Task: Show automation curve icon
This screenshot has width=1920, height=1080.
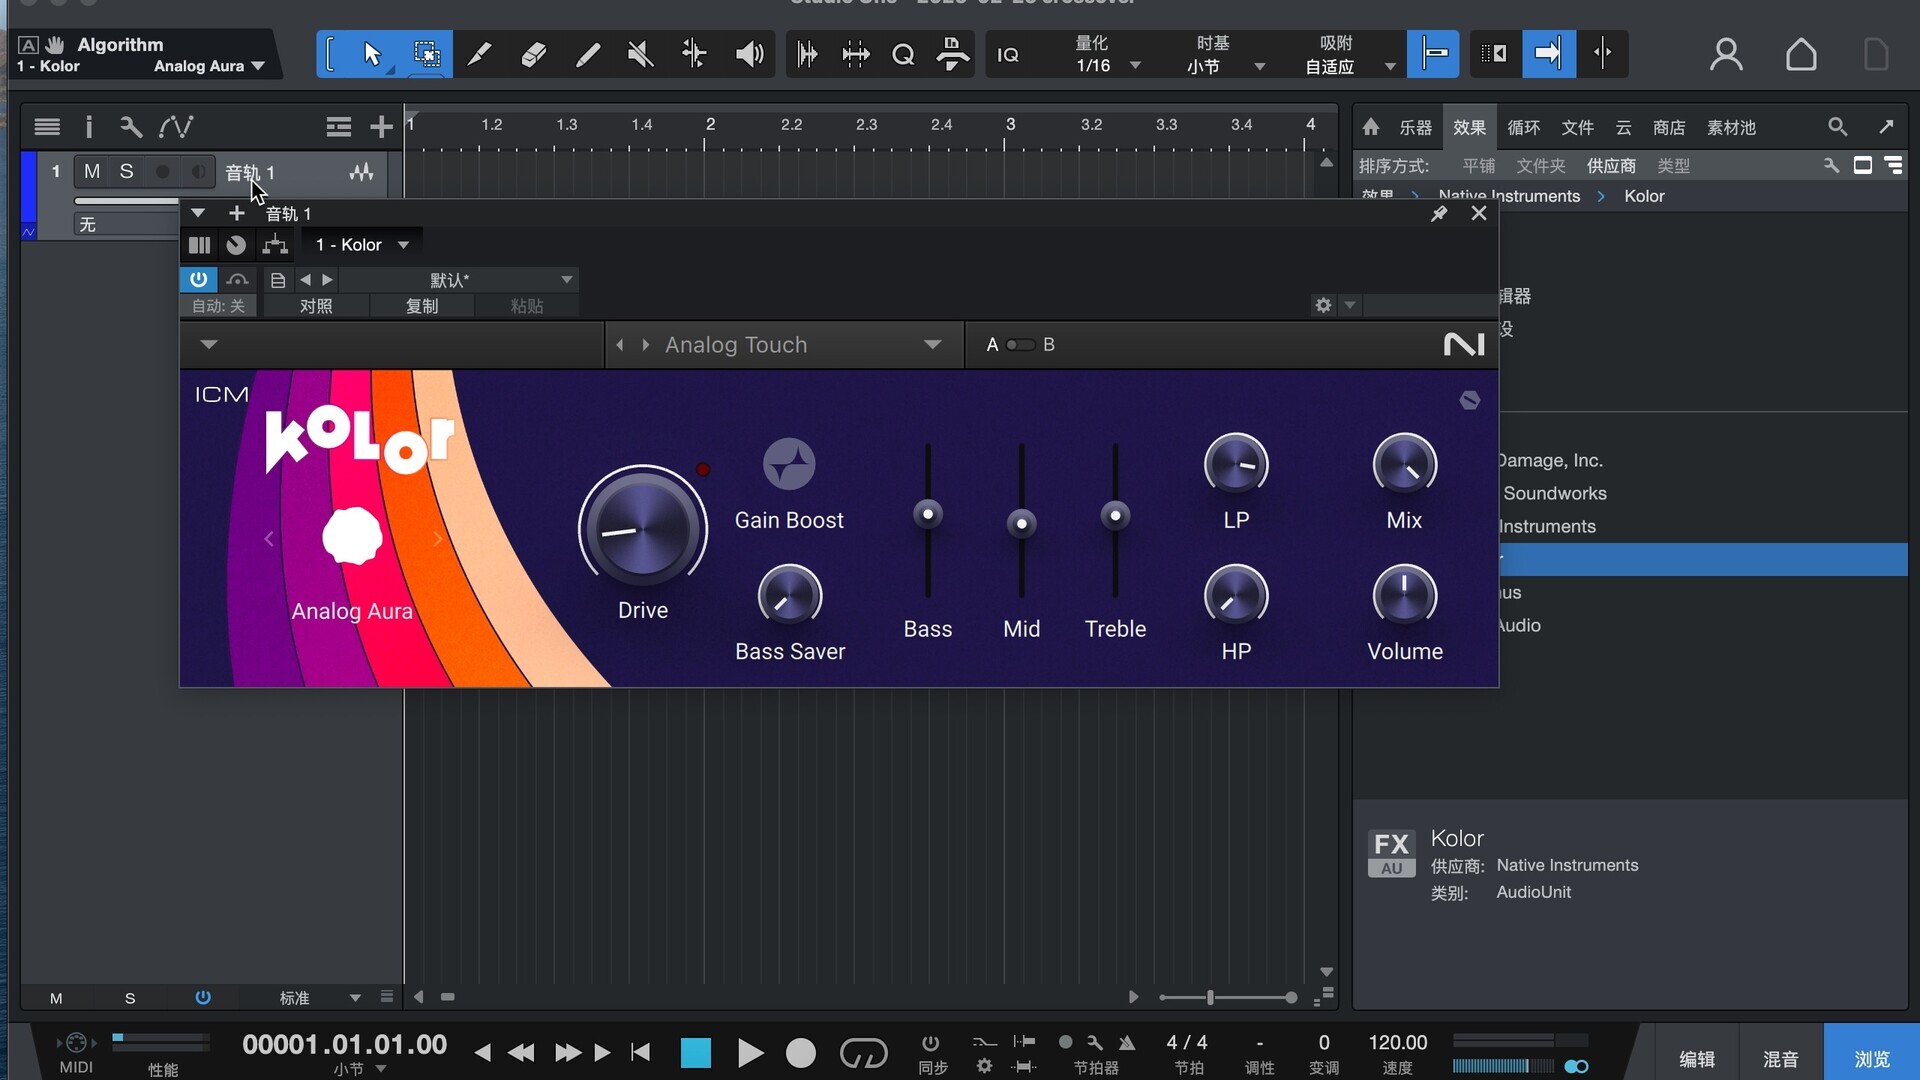Action: point(176,127)
